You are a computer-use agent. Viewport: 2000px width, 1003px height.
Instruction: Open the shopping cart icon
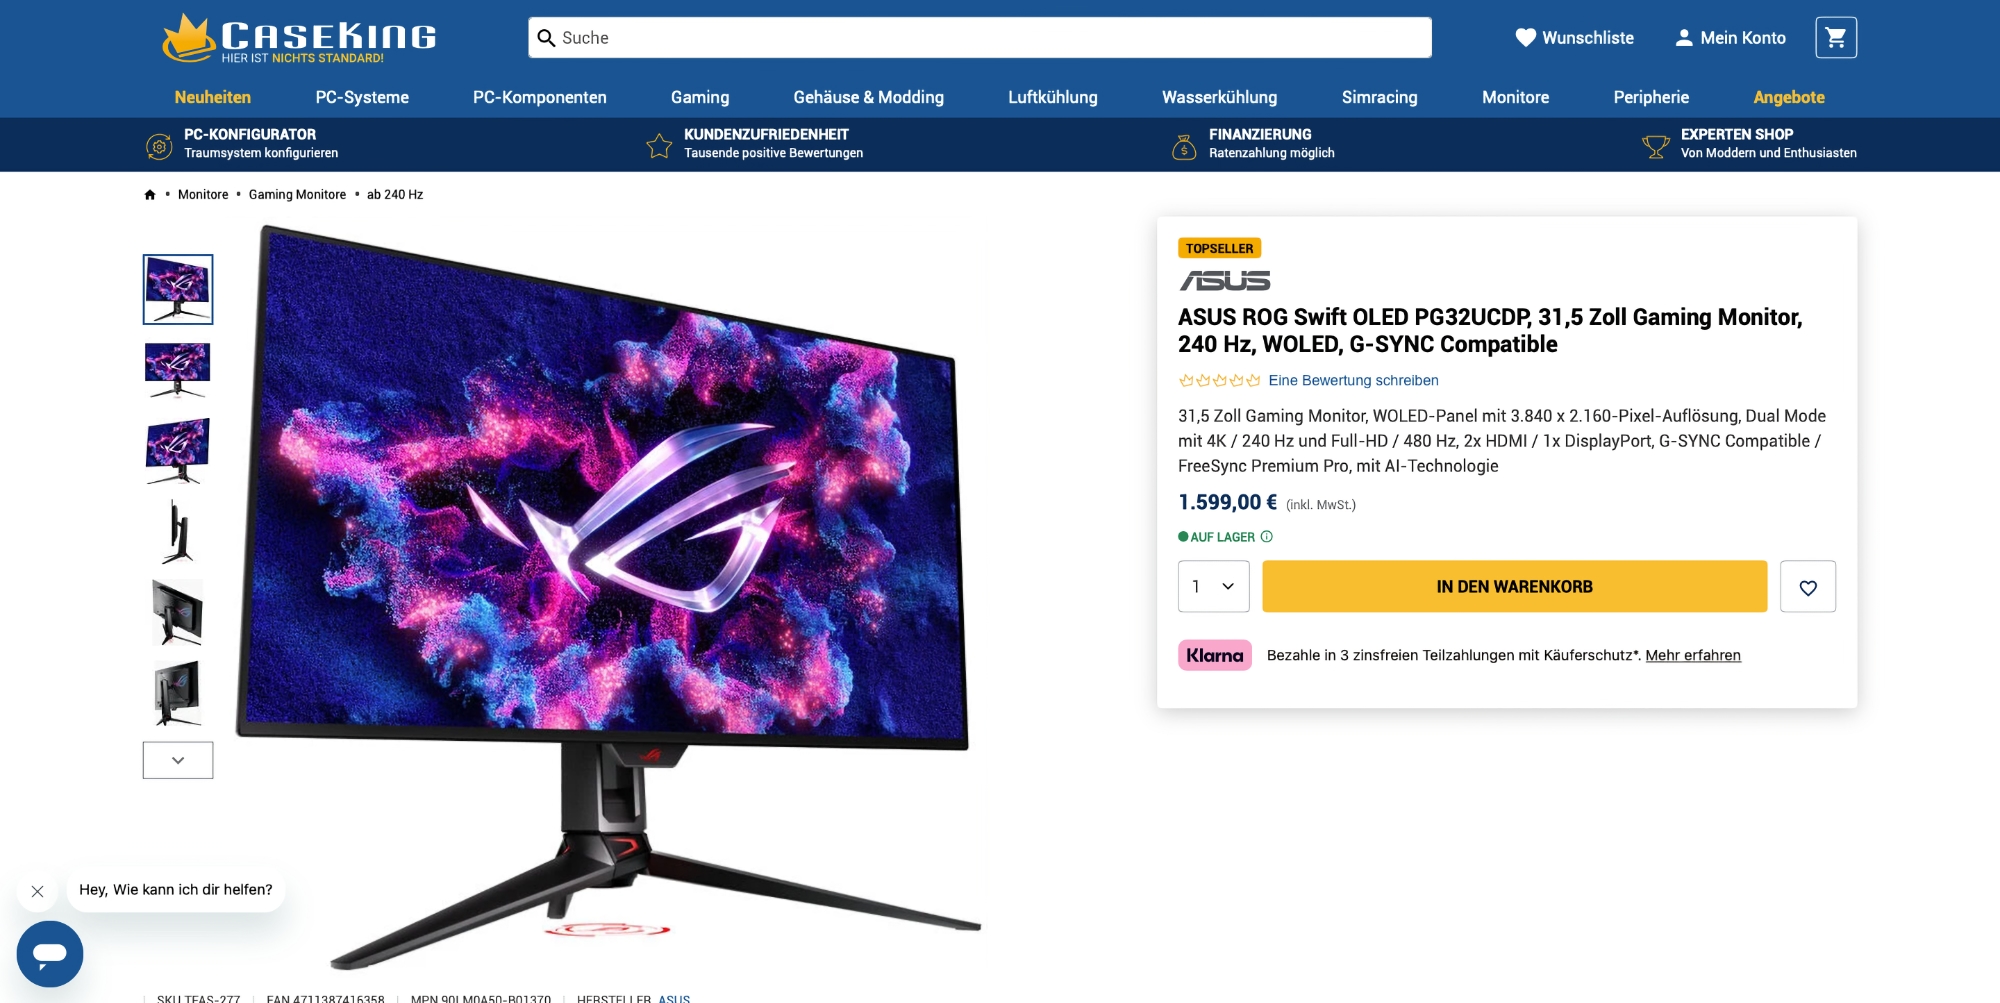tap(1836, 38)
